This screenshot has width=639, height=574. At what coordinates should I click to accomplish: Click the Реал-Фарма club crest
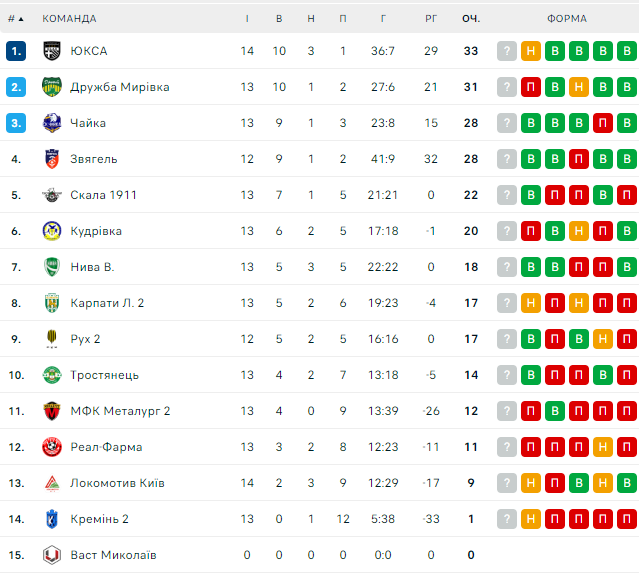click(x=52, y=447)
